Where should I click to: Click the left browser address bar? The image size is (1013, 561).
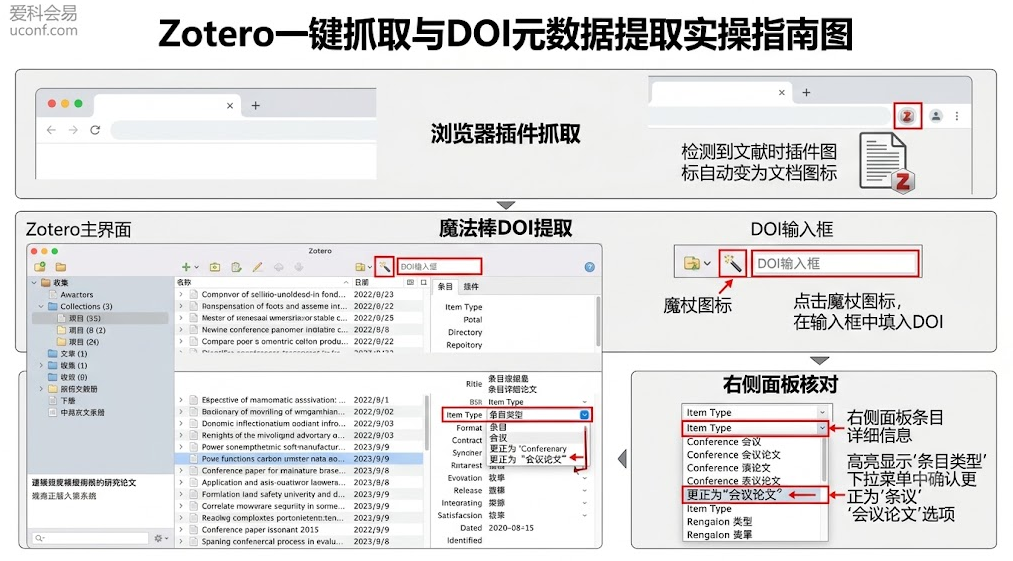point(243,130)
